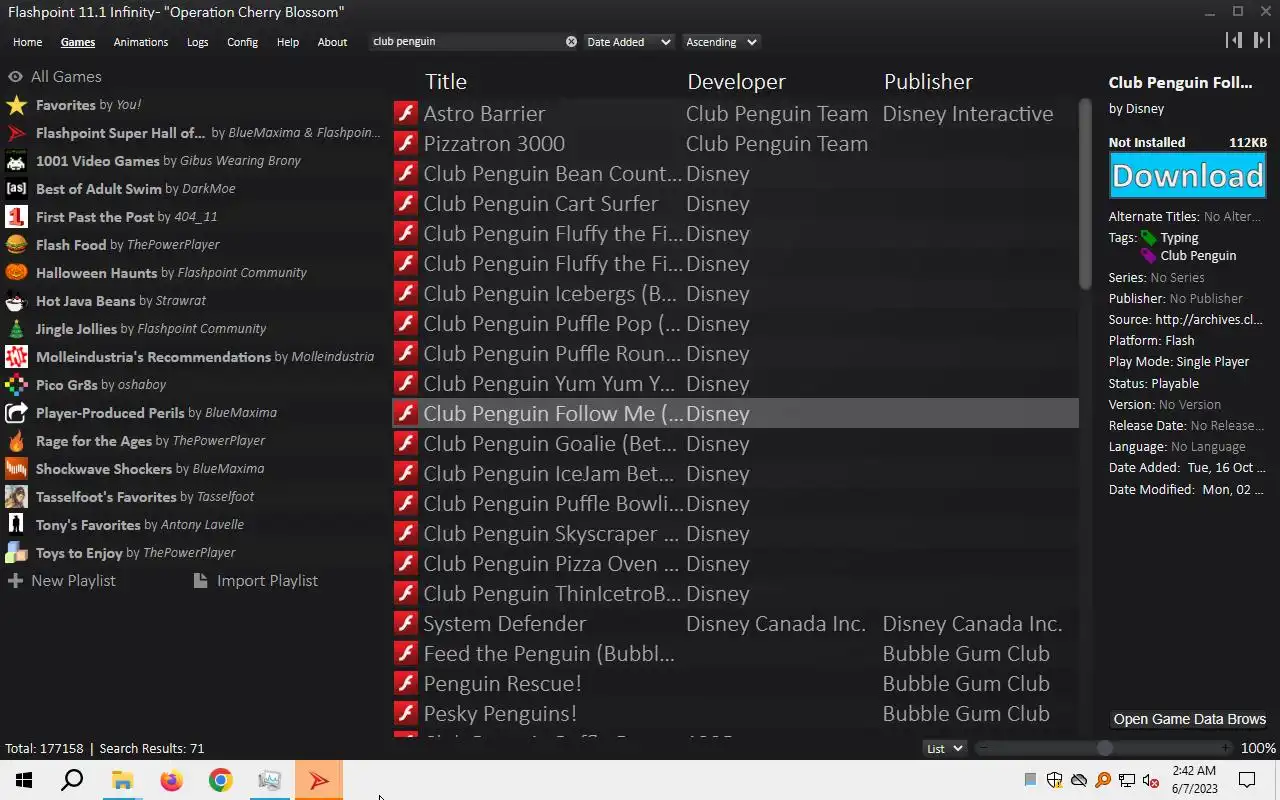Click the Source URL value

point(1209,320)
